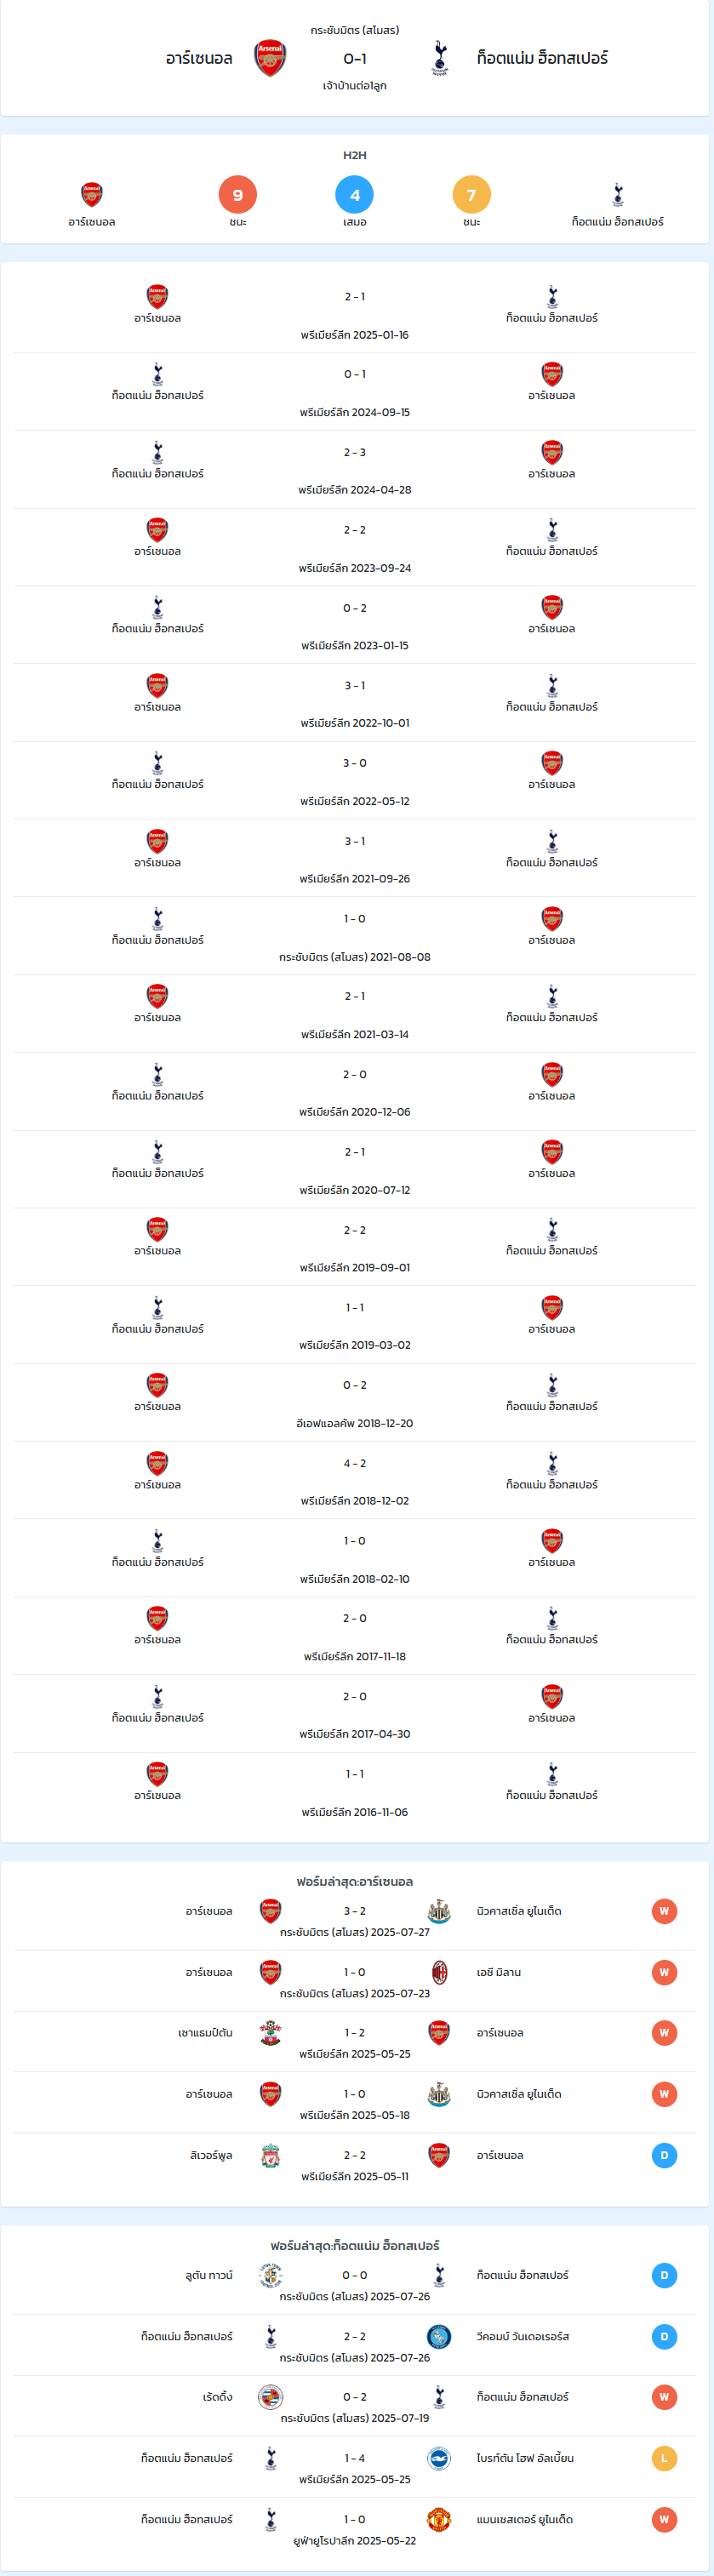714x2576 pixels.
Task: Click the blue 4 draws circle
Action: coord(355,195)
